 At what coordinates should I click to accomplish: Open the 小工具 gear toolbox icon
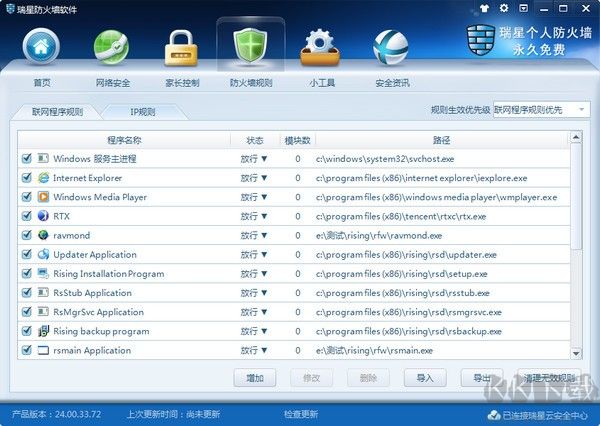(x=320, y=47)
